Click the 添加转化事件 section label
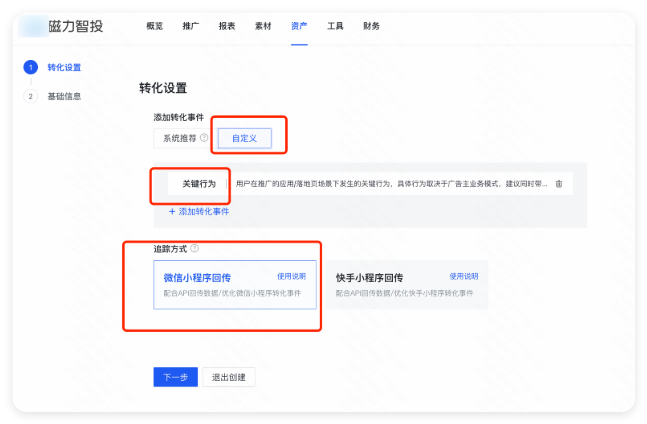647x424 pixels. [179, 117]
